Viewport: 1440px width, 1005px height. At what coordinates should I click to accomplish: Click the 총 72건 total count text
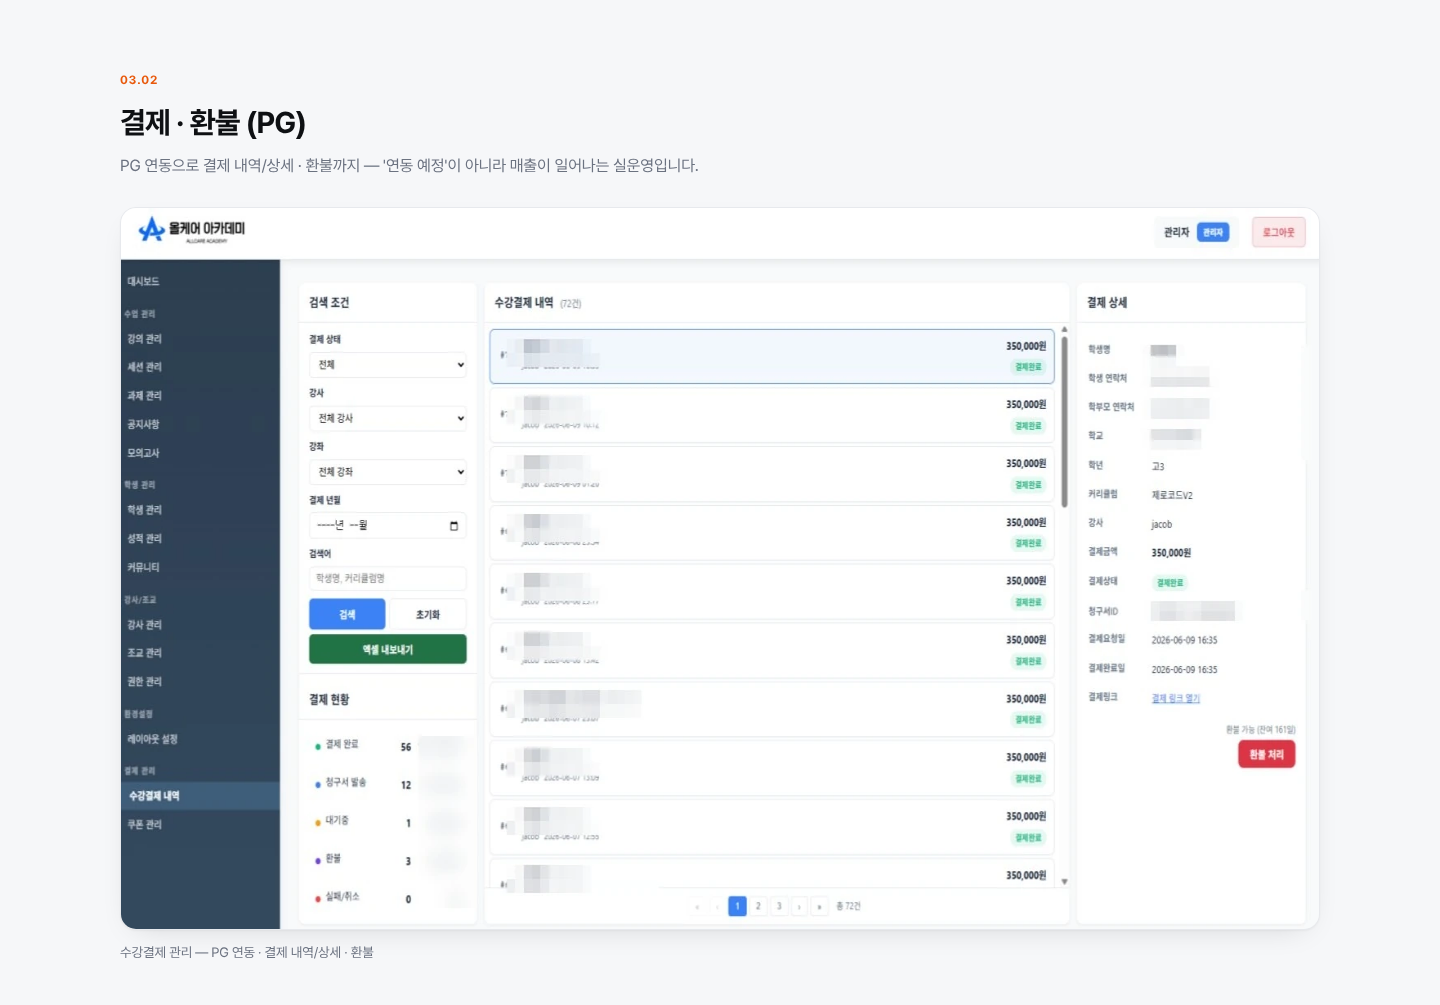tap(848, 907)
